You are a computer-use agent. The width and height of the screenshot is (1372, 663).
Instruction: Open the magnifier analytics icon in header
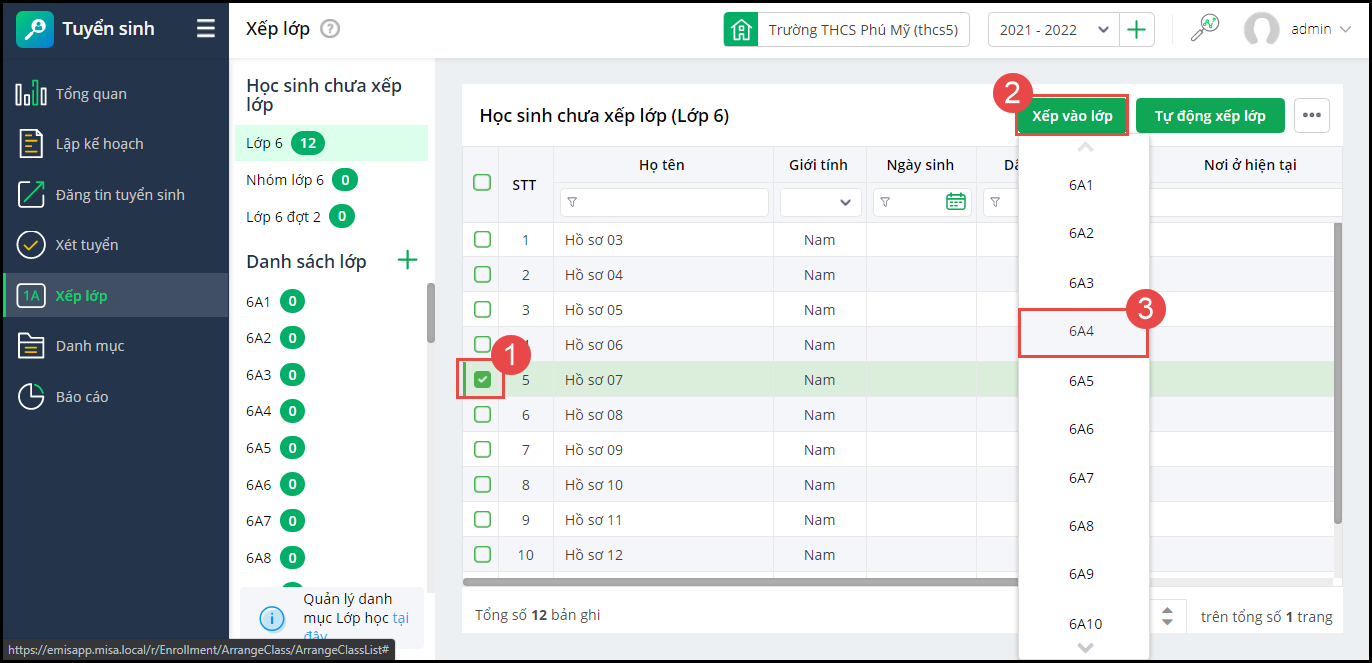click(x=1204, y=29)
